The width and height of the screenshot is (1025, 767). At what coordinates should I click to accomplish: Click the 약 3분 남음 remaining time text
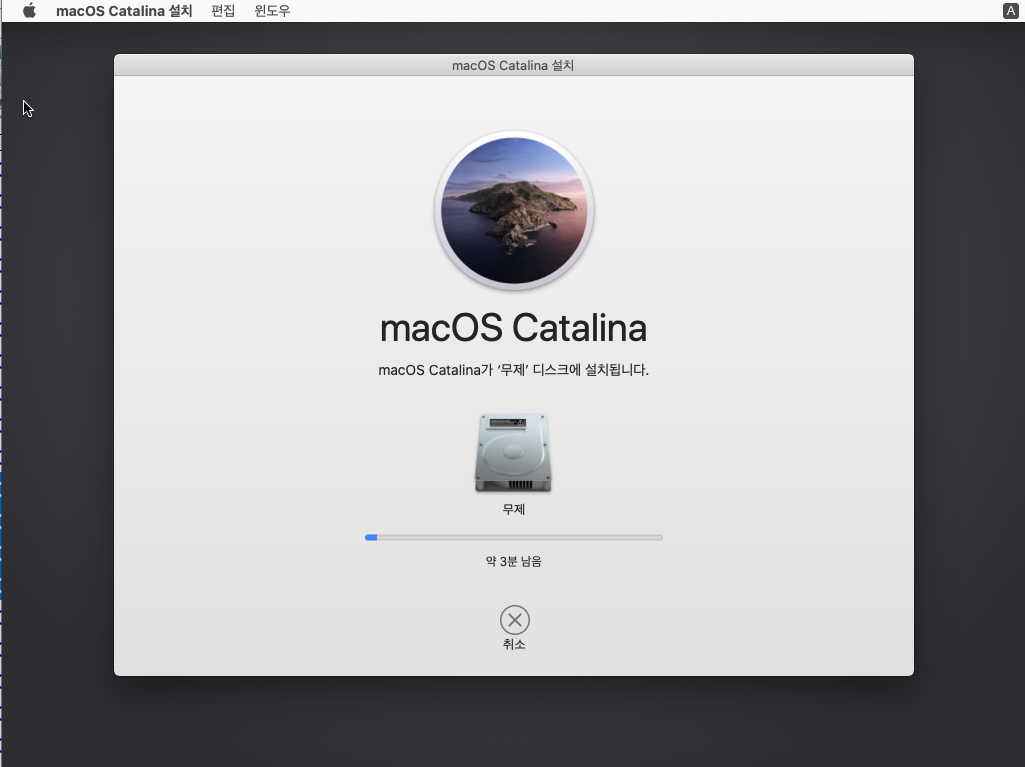(x=514, y=561)
